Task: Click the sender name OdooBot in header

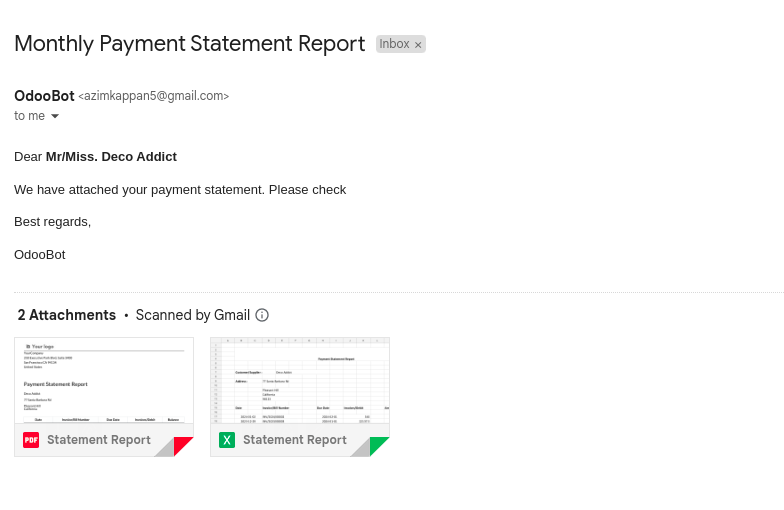Action: click(x=44, y=96)
